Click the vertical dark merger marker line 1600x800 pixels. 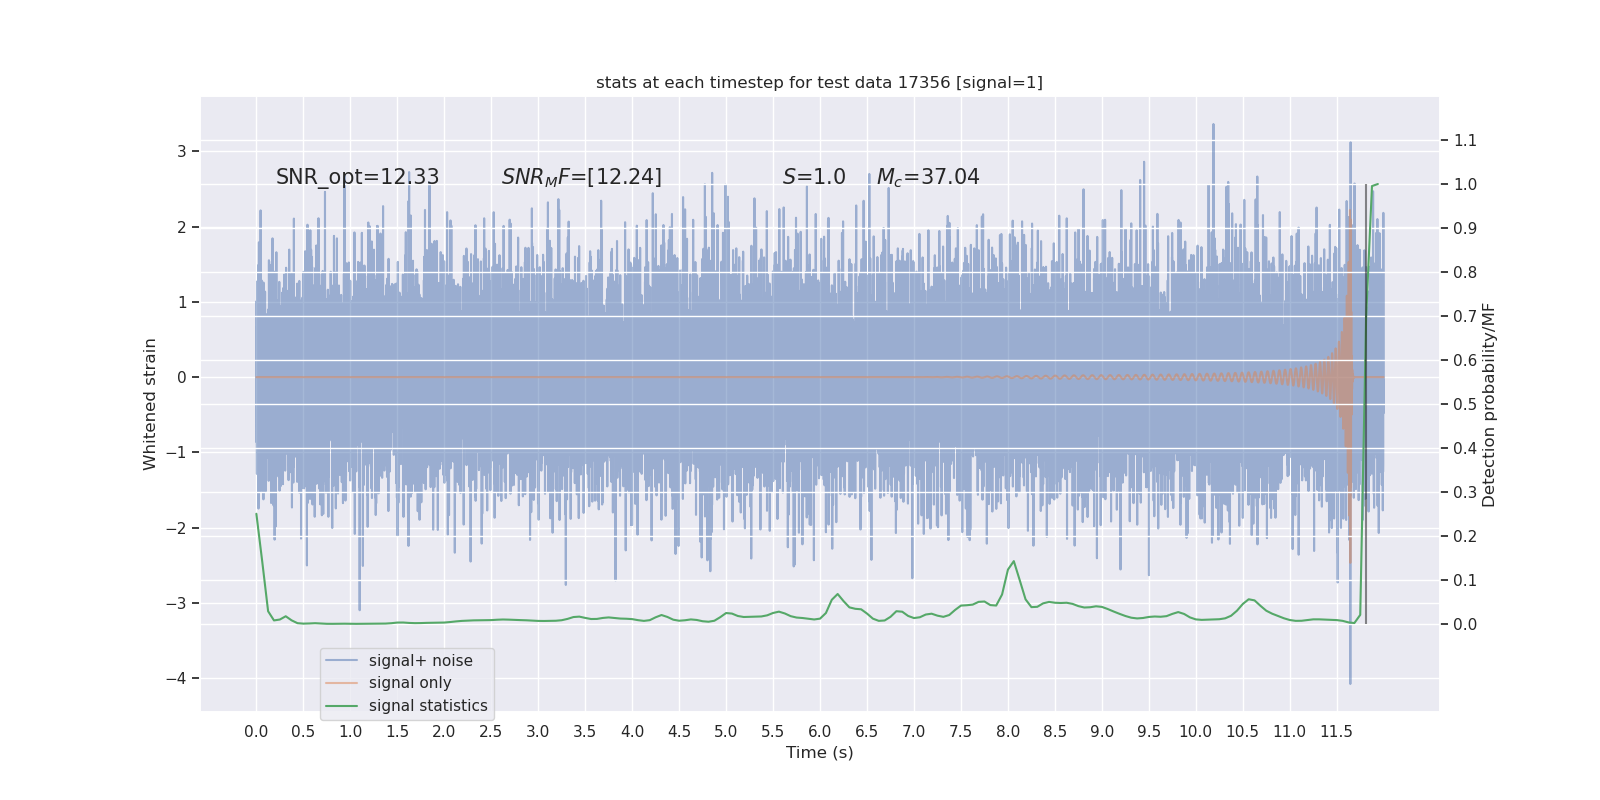point(1366,404)
